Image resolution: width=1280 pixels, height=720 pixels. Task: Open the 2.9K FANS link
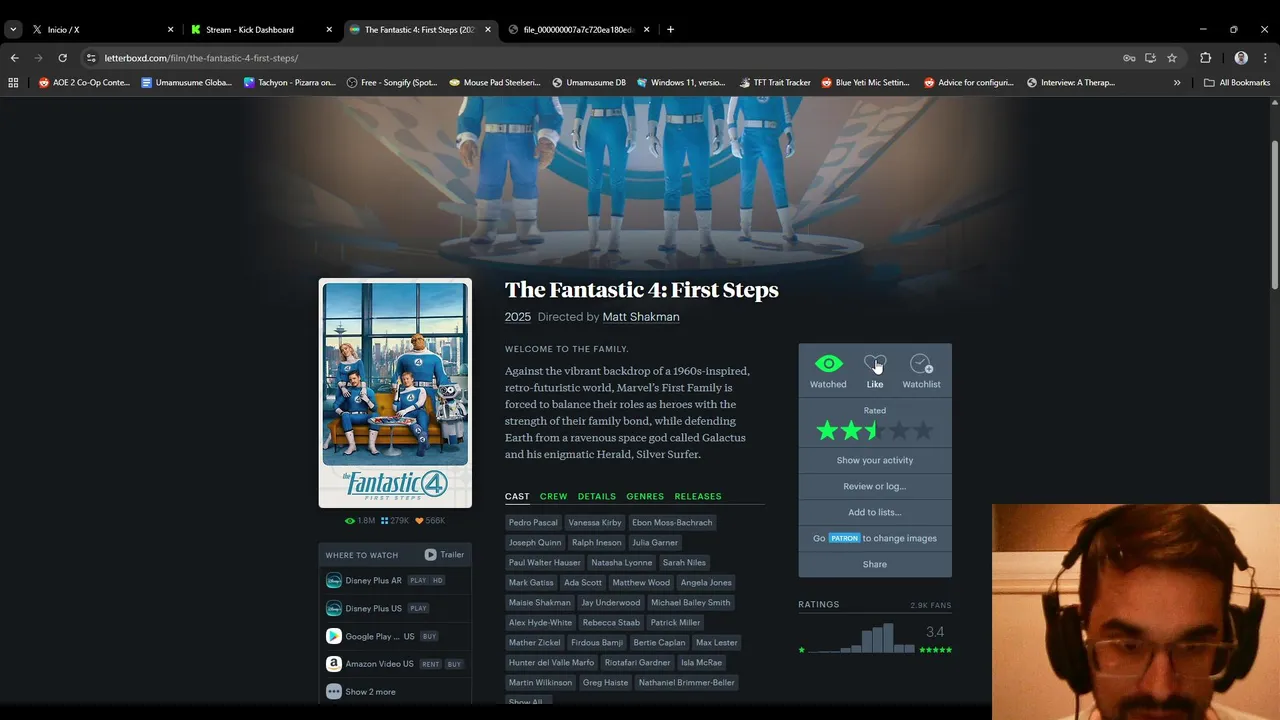930,605
